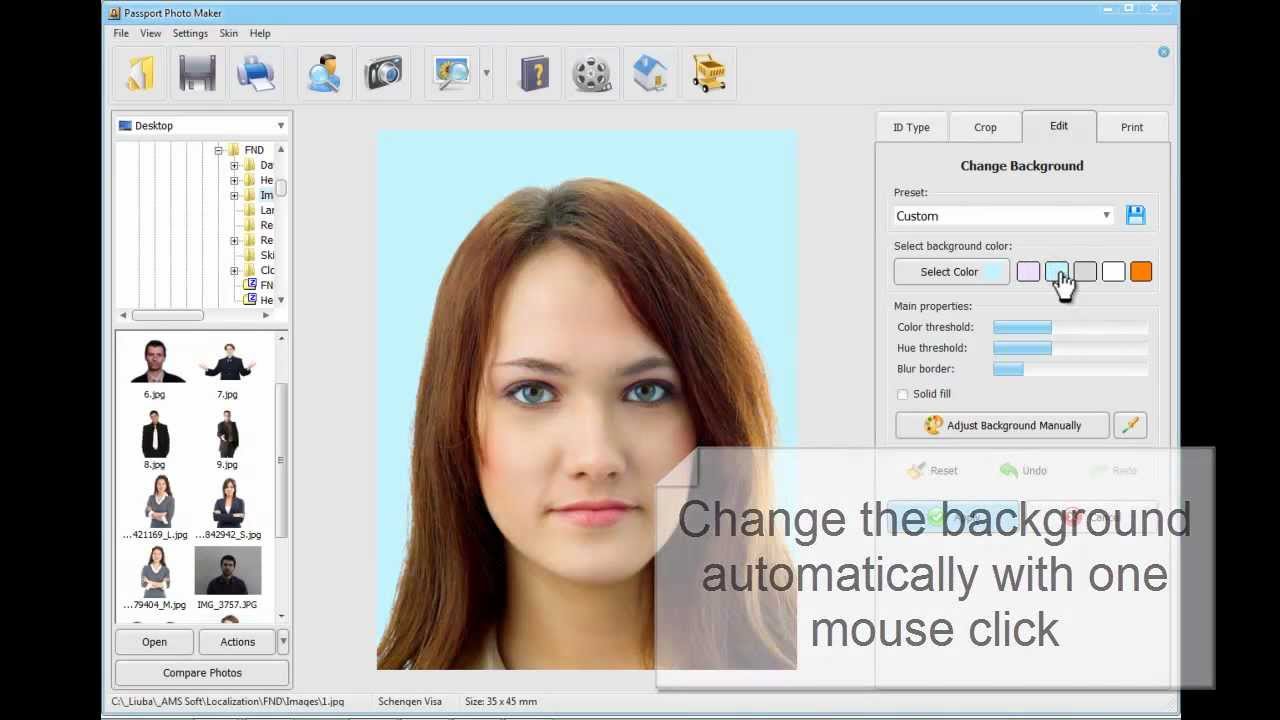This screenshot has height=720, width=1280.
Task: Select the 6.jpg thumbnail
Action: coord(154,369)
